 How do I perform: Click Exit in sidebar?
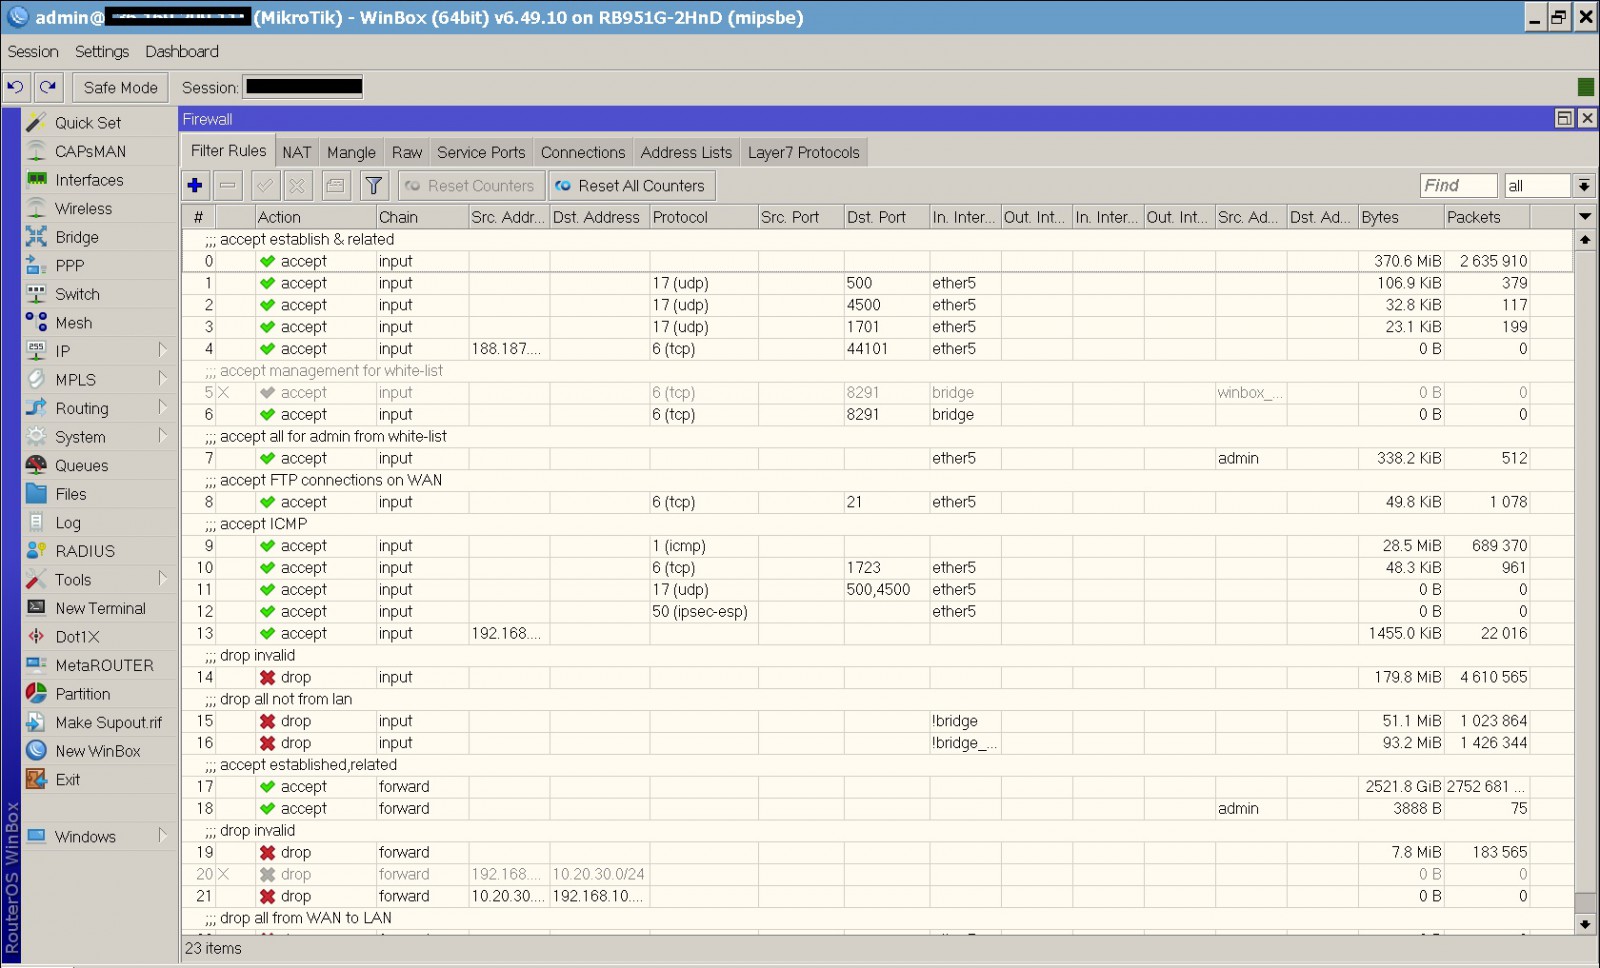pos(67,780)
